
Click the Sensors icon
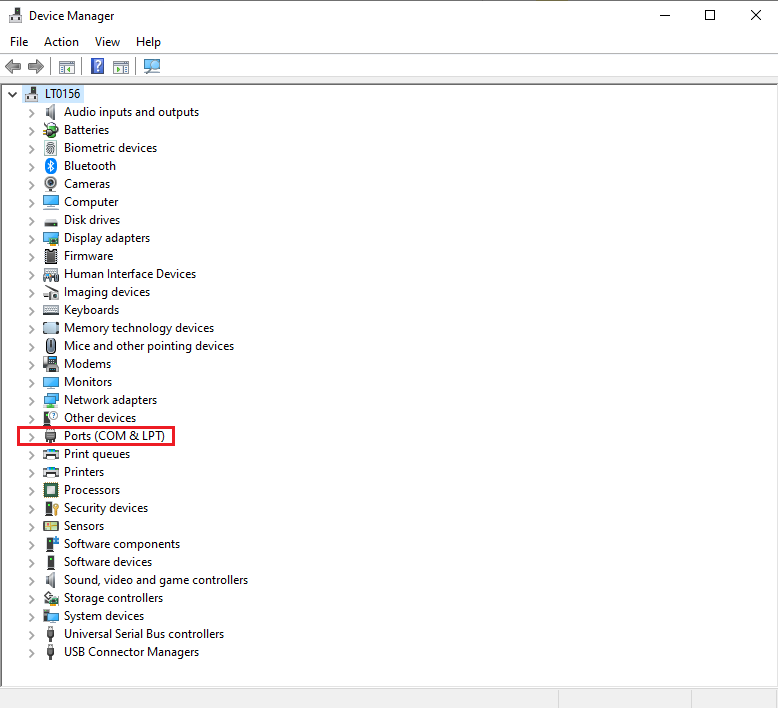coord(51,526)
